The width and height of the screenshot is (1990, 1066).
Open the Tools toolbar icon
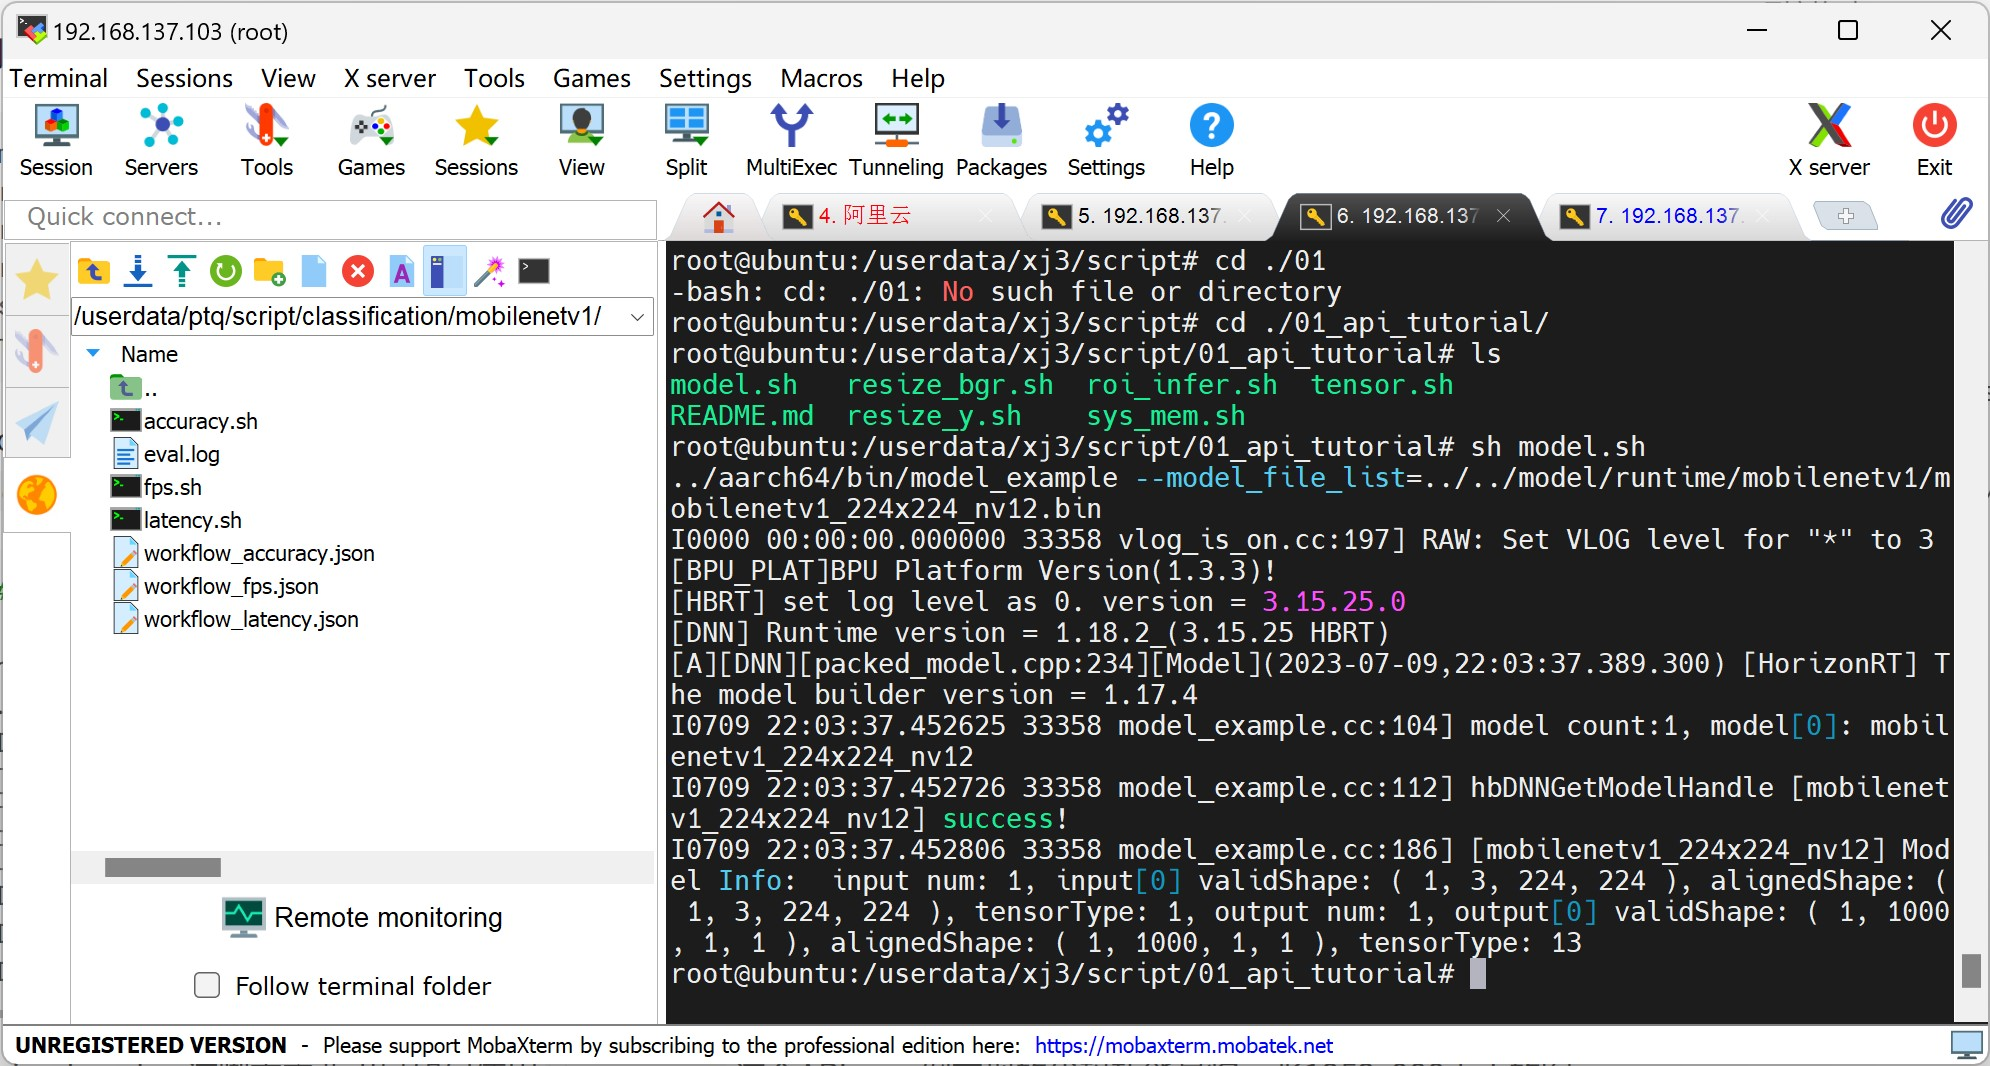[266, 141]
